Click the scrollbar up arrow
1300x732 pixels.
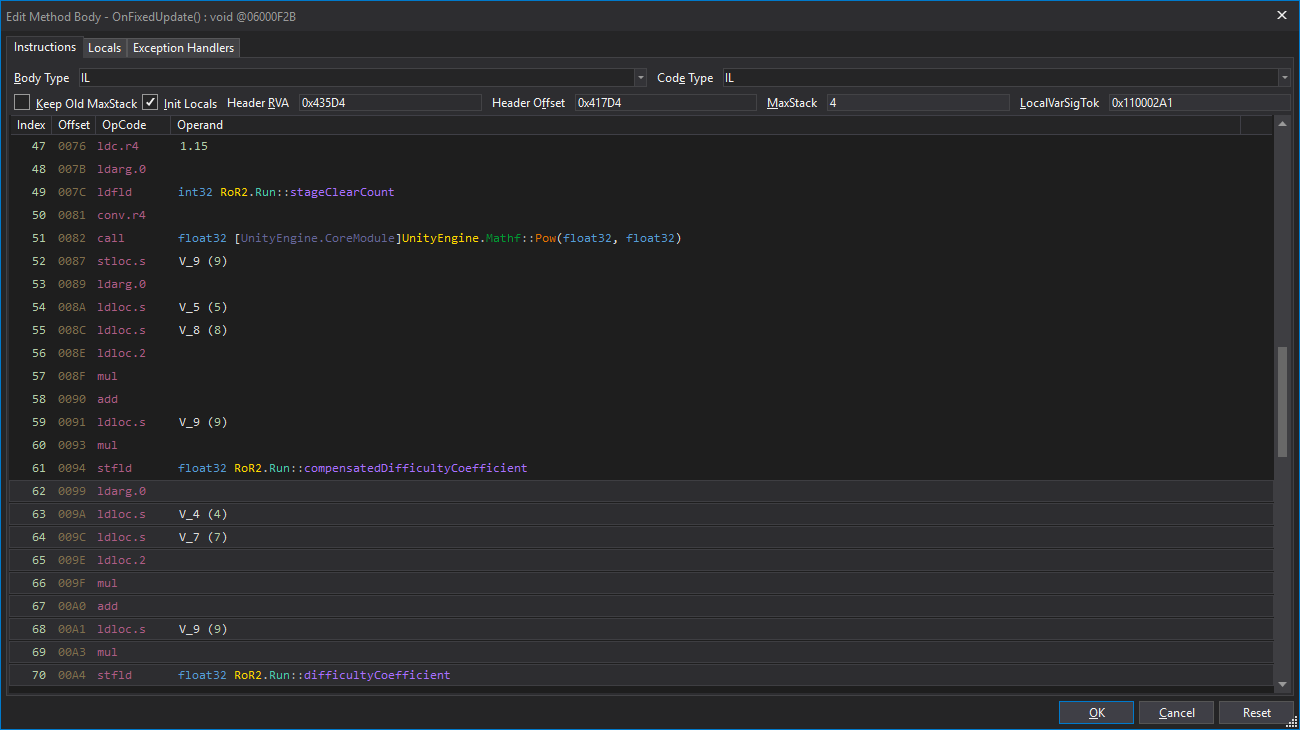[1283, 124]
